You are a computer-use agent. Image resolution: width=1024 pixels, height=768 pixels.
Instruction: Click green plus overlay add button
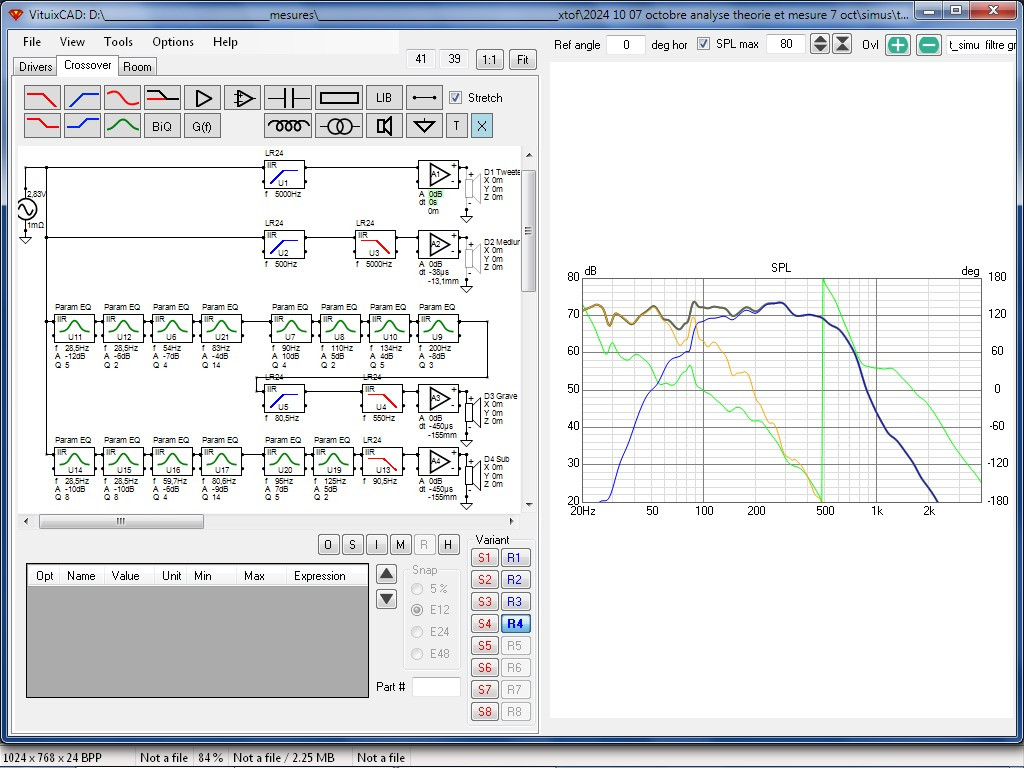pyautogui.click(x=898, y=45)
